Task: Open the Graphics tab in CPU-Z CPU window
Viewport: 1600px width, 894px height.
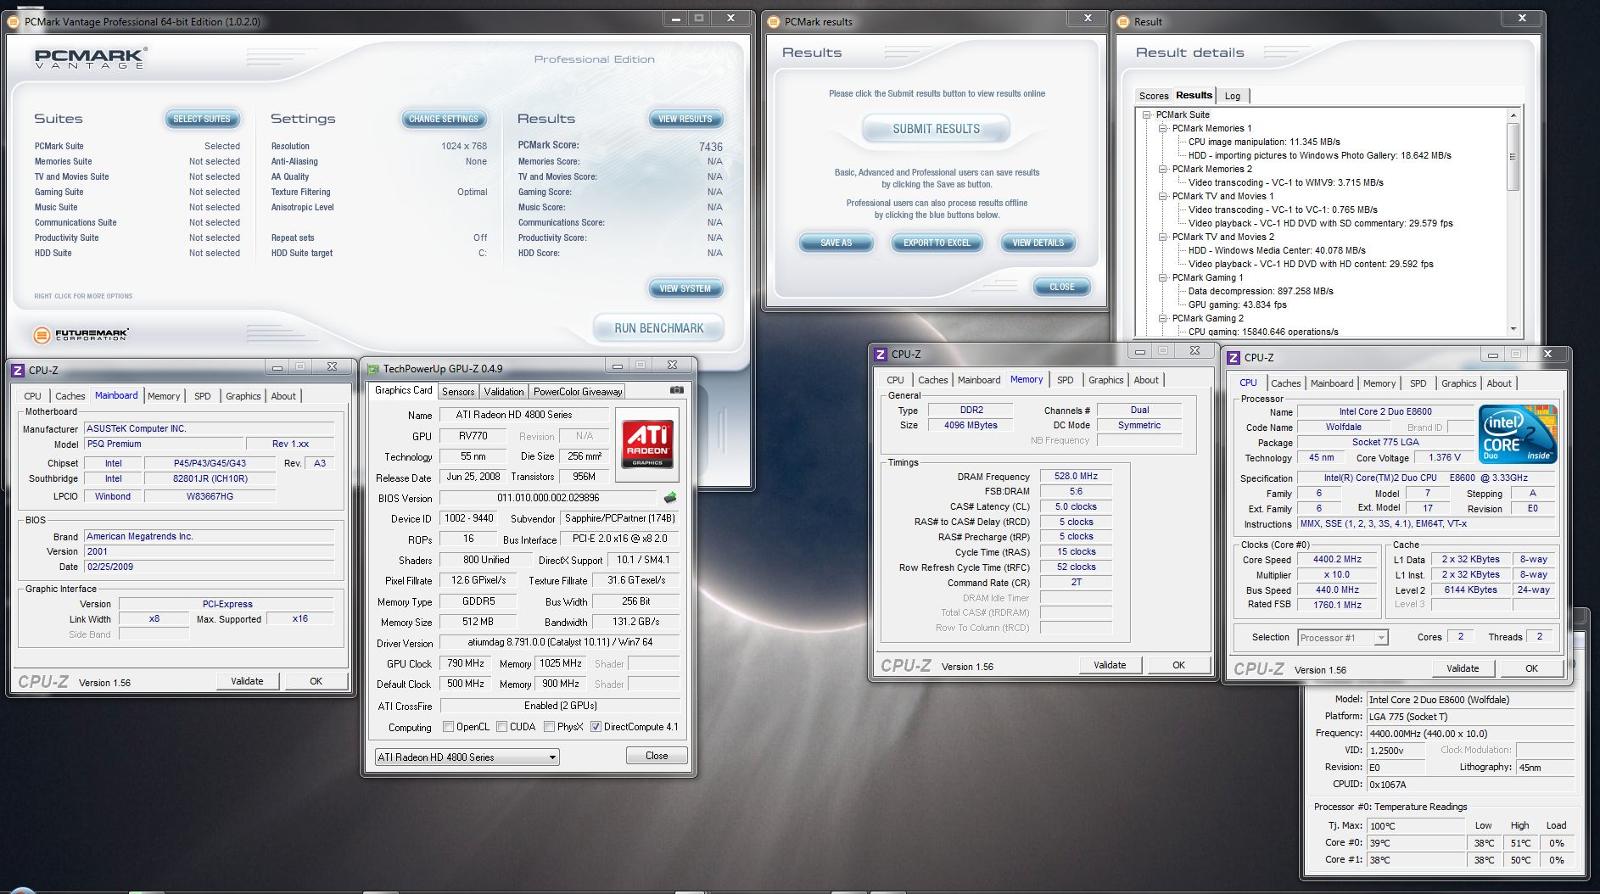Action: [1458, 383]
